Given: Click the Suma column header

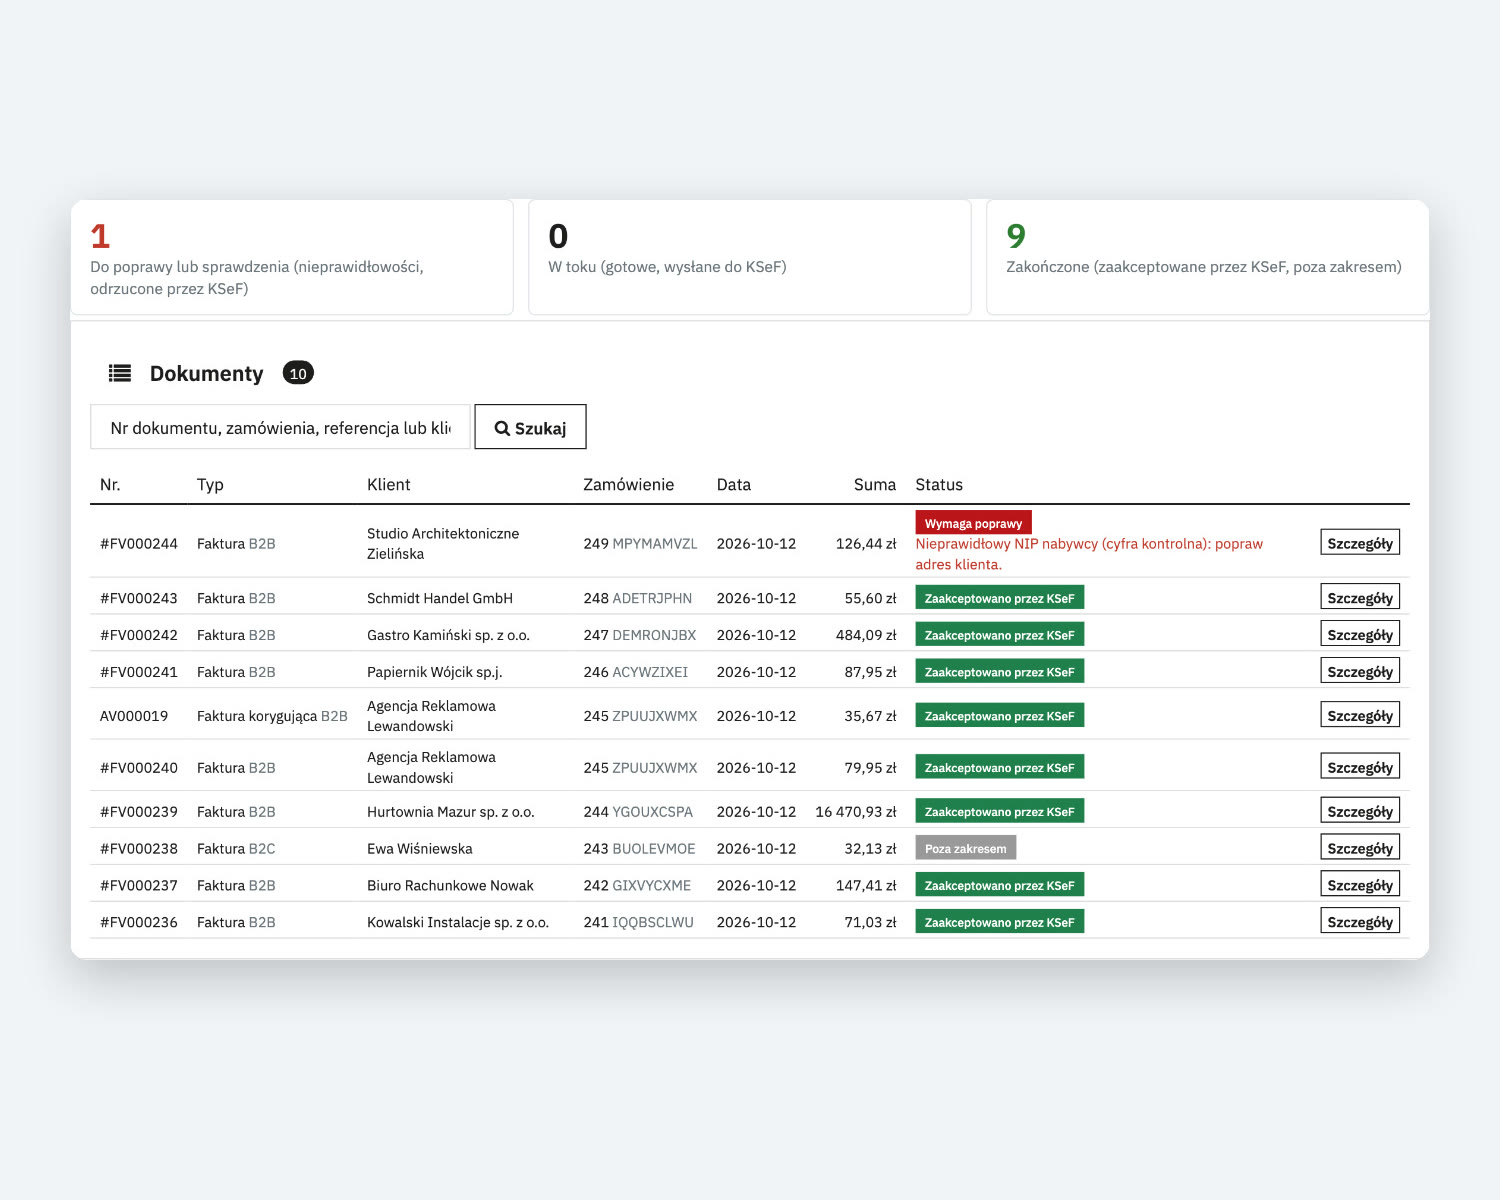Looking at the screenshot, I should (x=875, y=484).
